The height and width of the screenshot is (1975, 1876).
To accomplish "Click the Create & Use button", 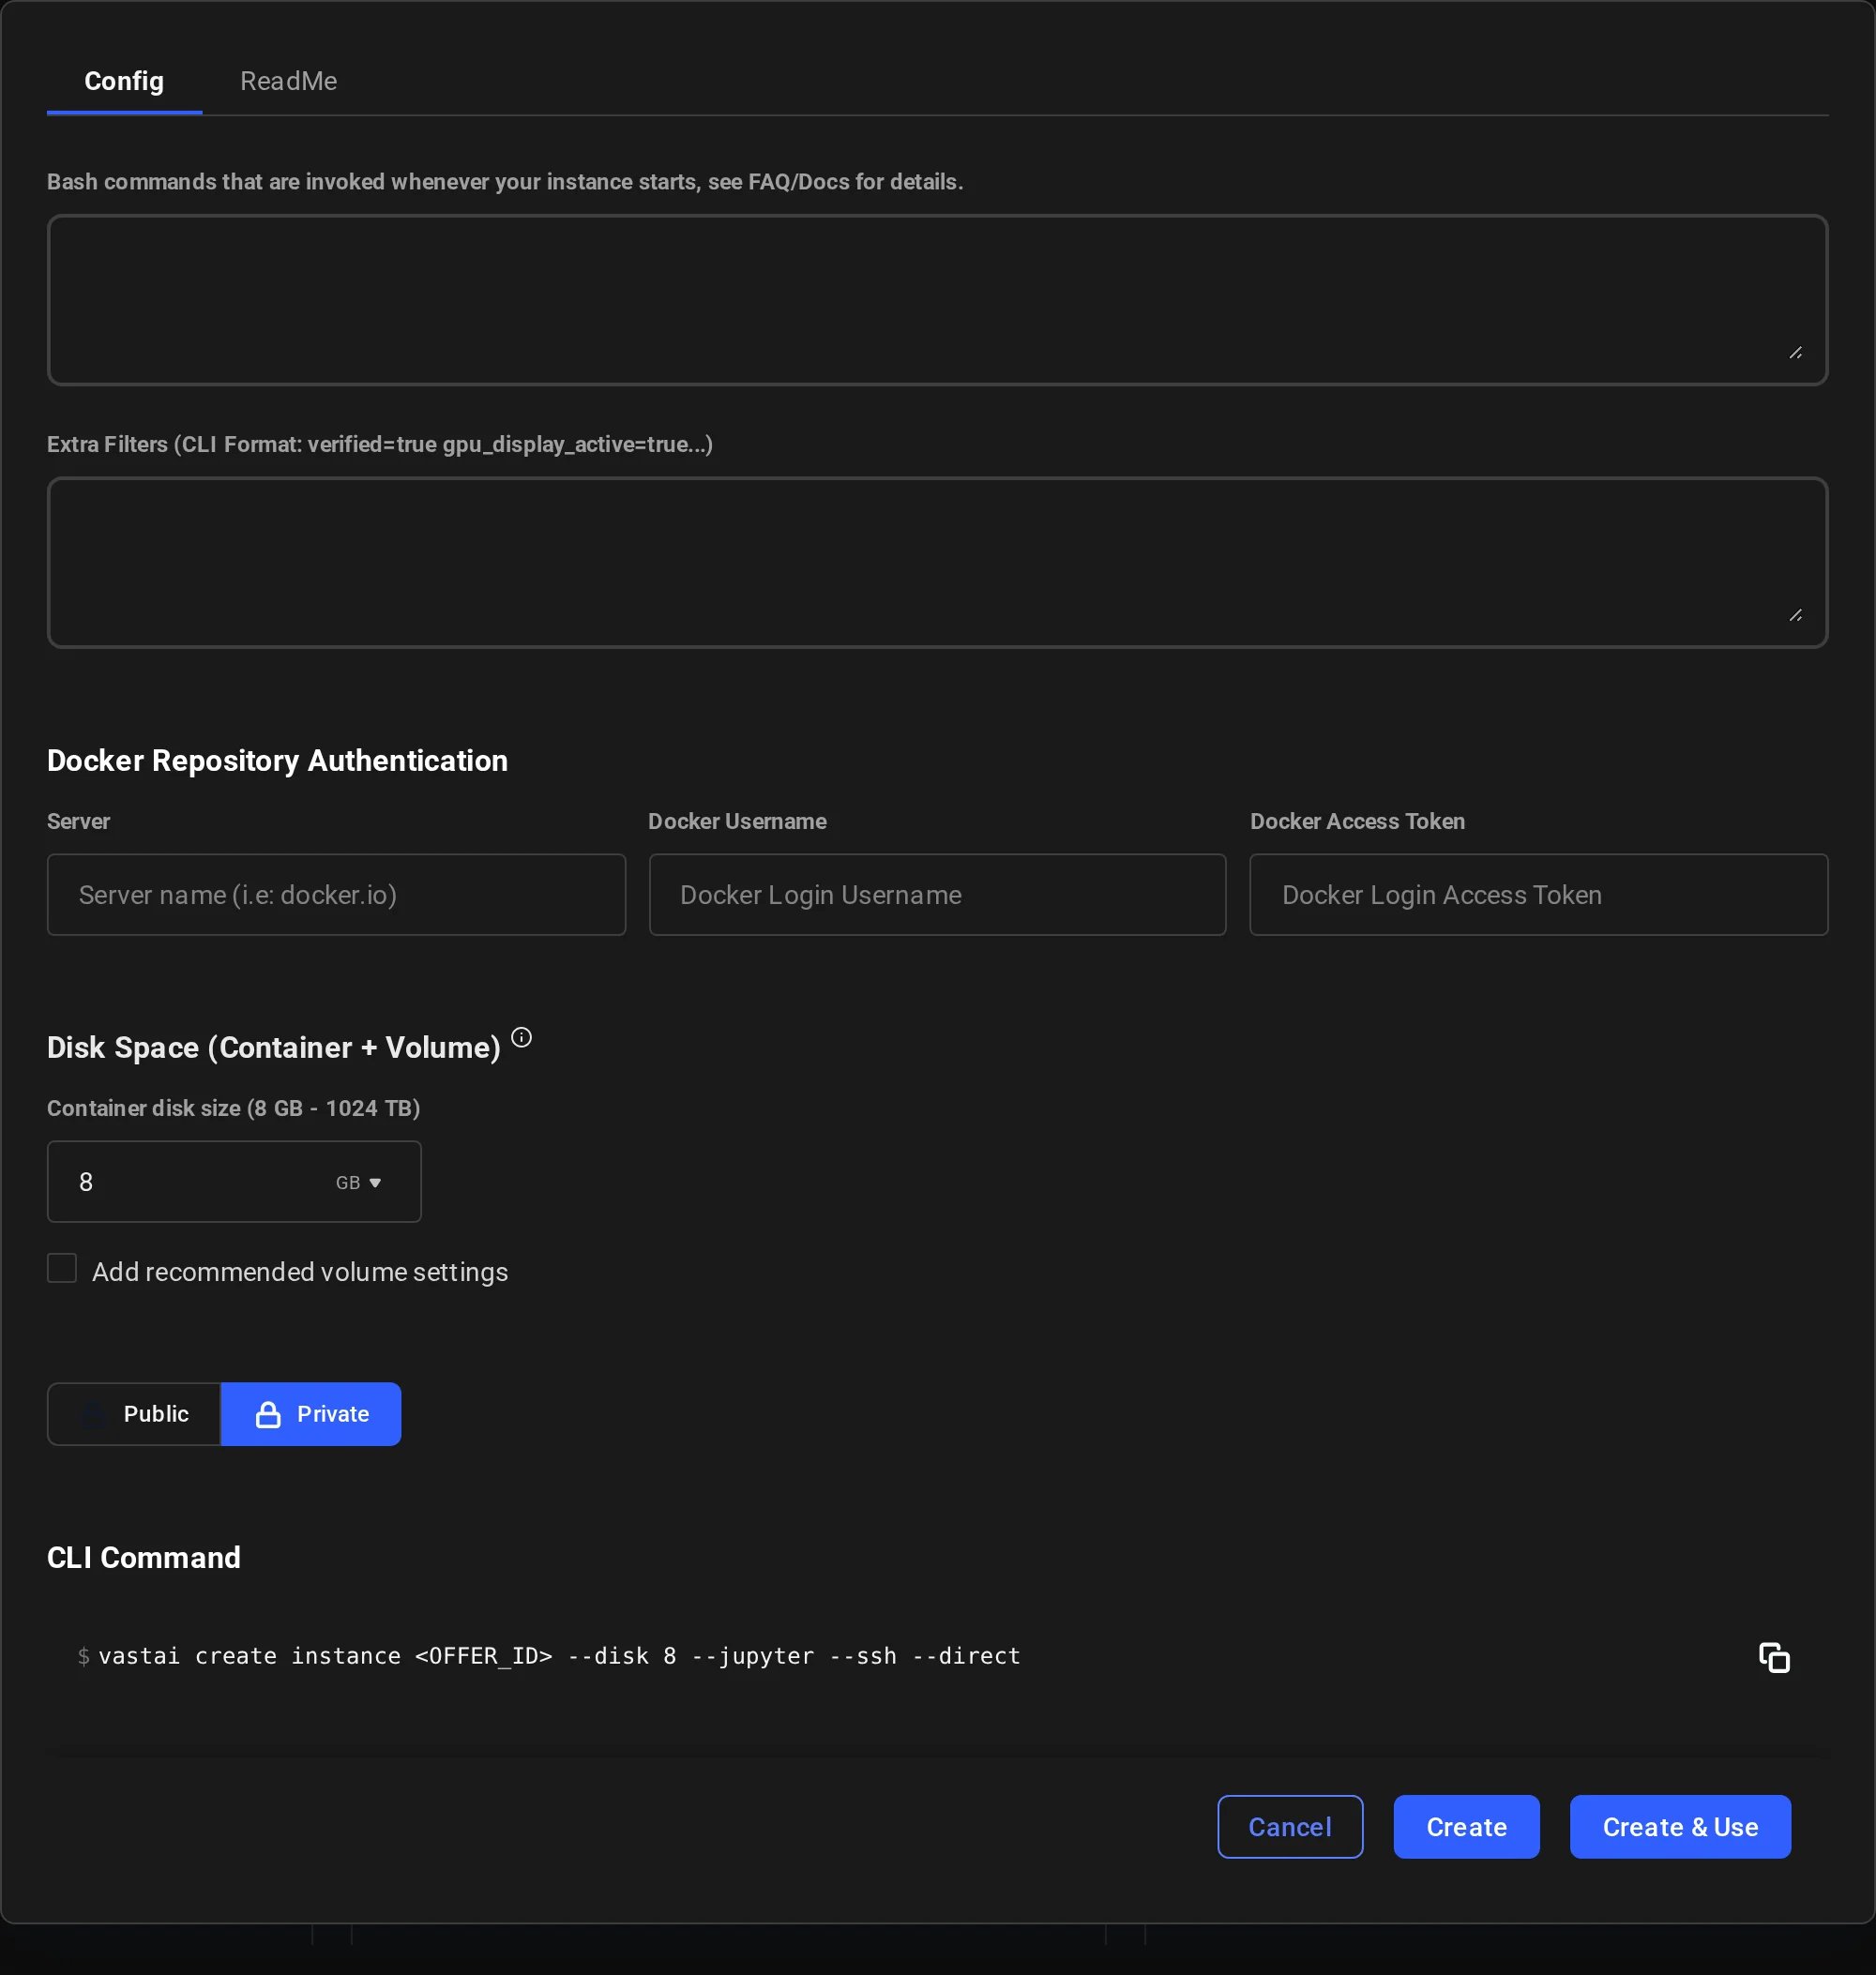I will tap(1680, 1826).
